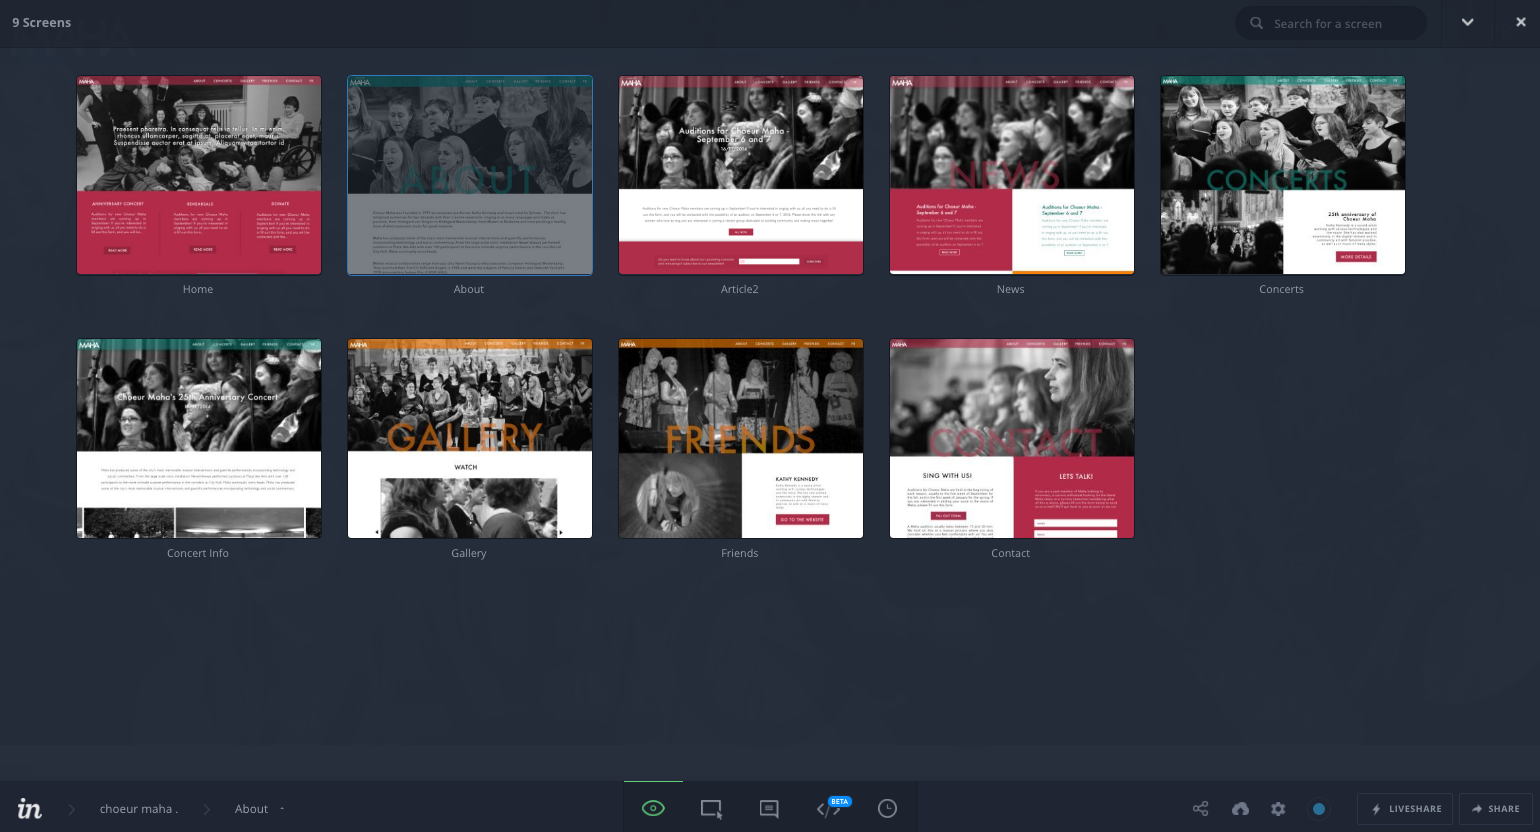Enter Preview mode via the eye icon
The height and width of the screenshot is (832, 1540).
click(x=653, y=808)
